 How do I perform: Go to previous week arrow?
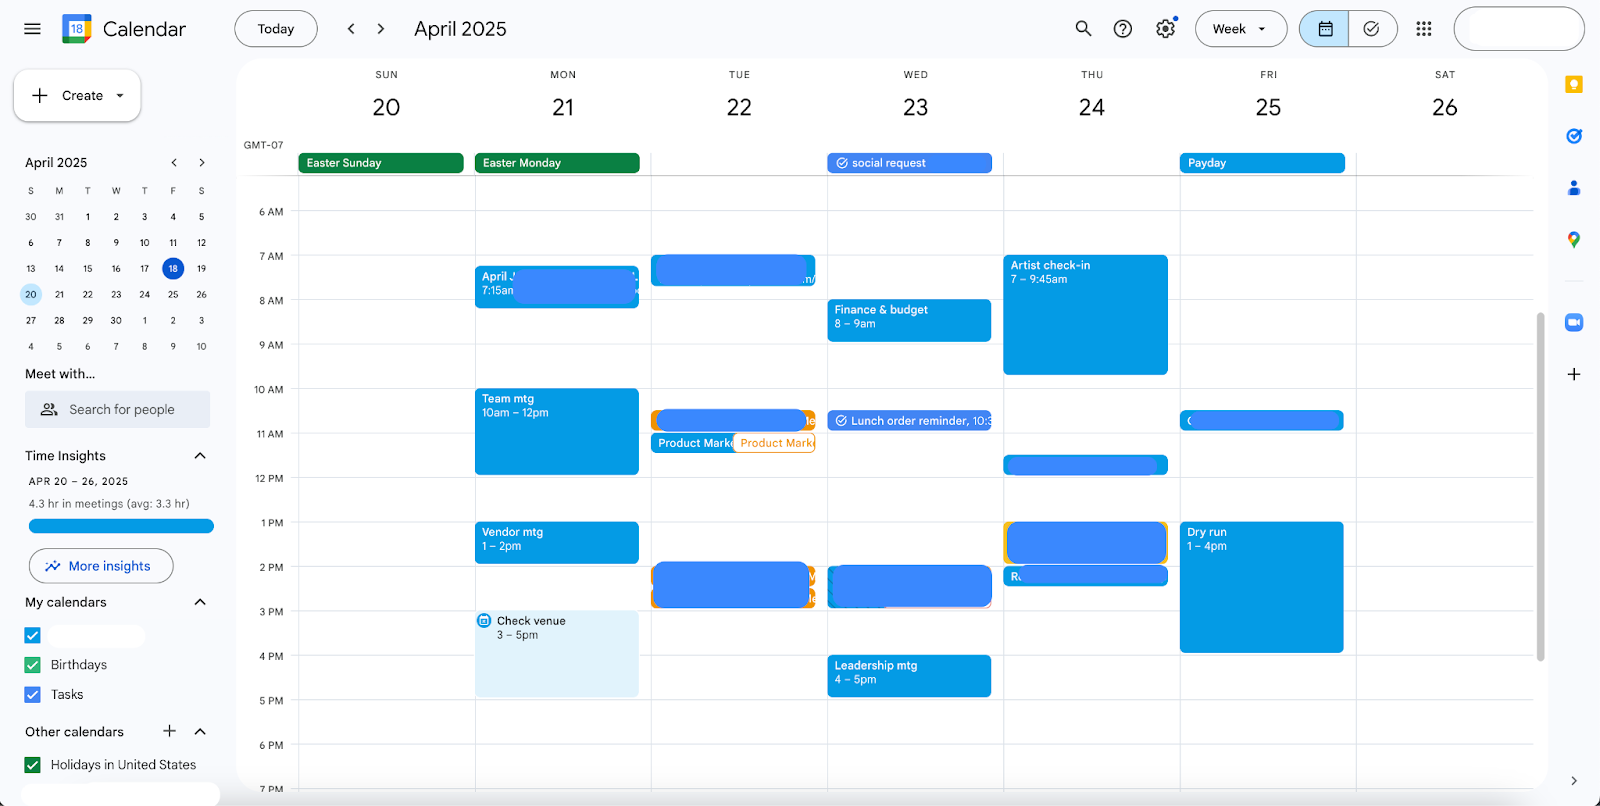tap(351, 29)
